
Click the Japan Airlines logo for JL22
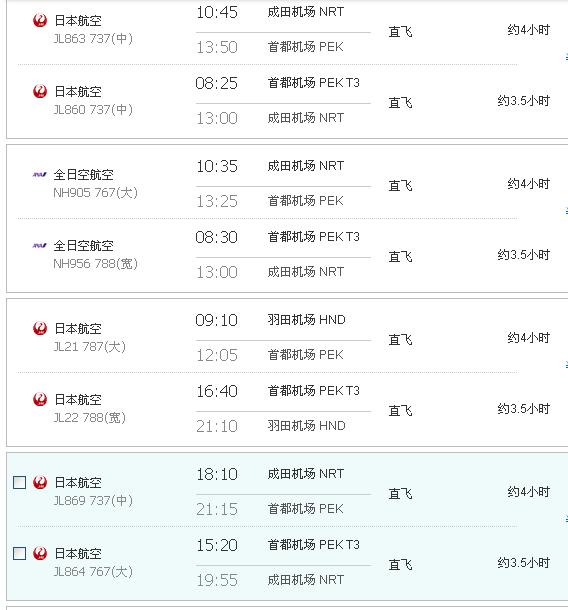[x=40, y=399]
